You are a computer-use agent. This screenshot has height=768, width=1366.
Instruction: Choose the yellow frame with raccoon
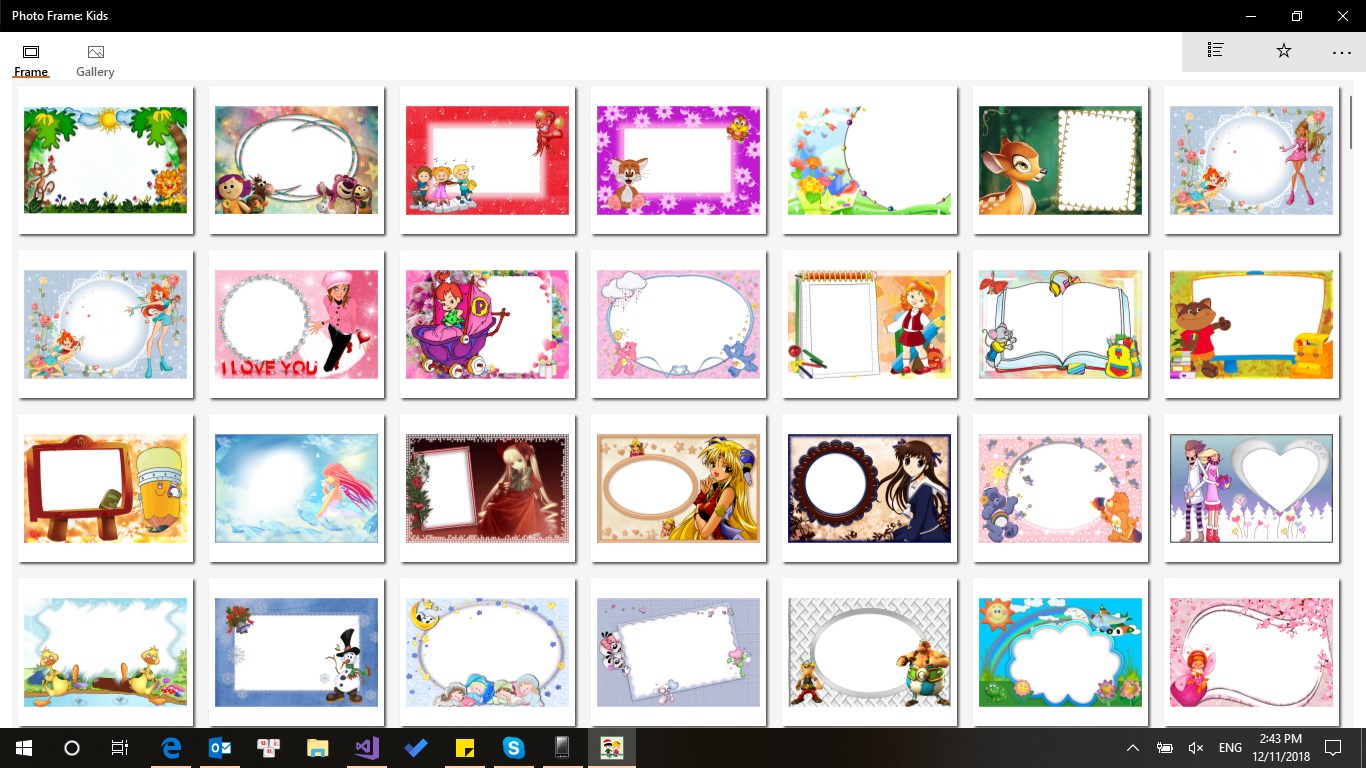pyautogui.click(x=1252, y=324)
